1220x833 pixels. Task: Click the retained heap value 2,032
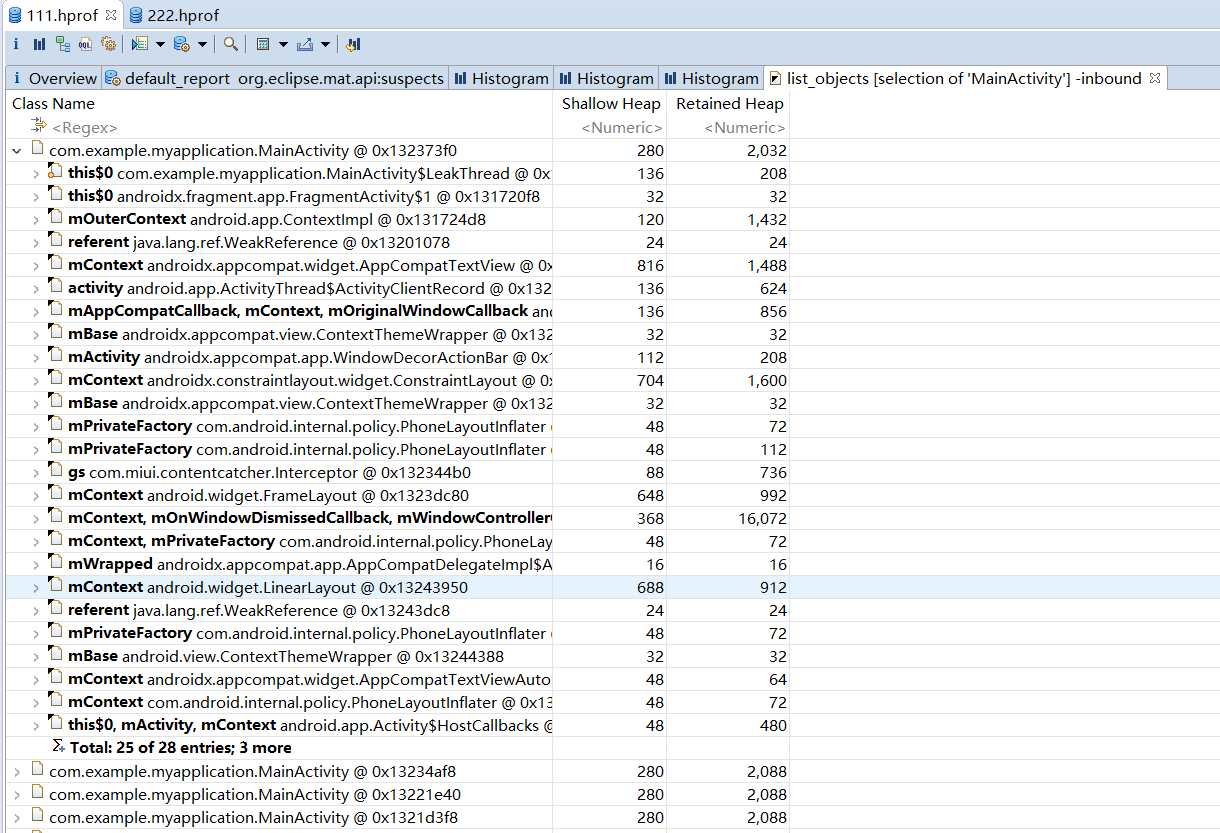767,151
